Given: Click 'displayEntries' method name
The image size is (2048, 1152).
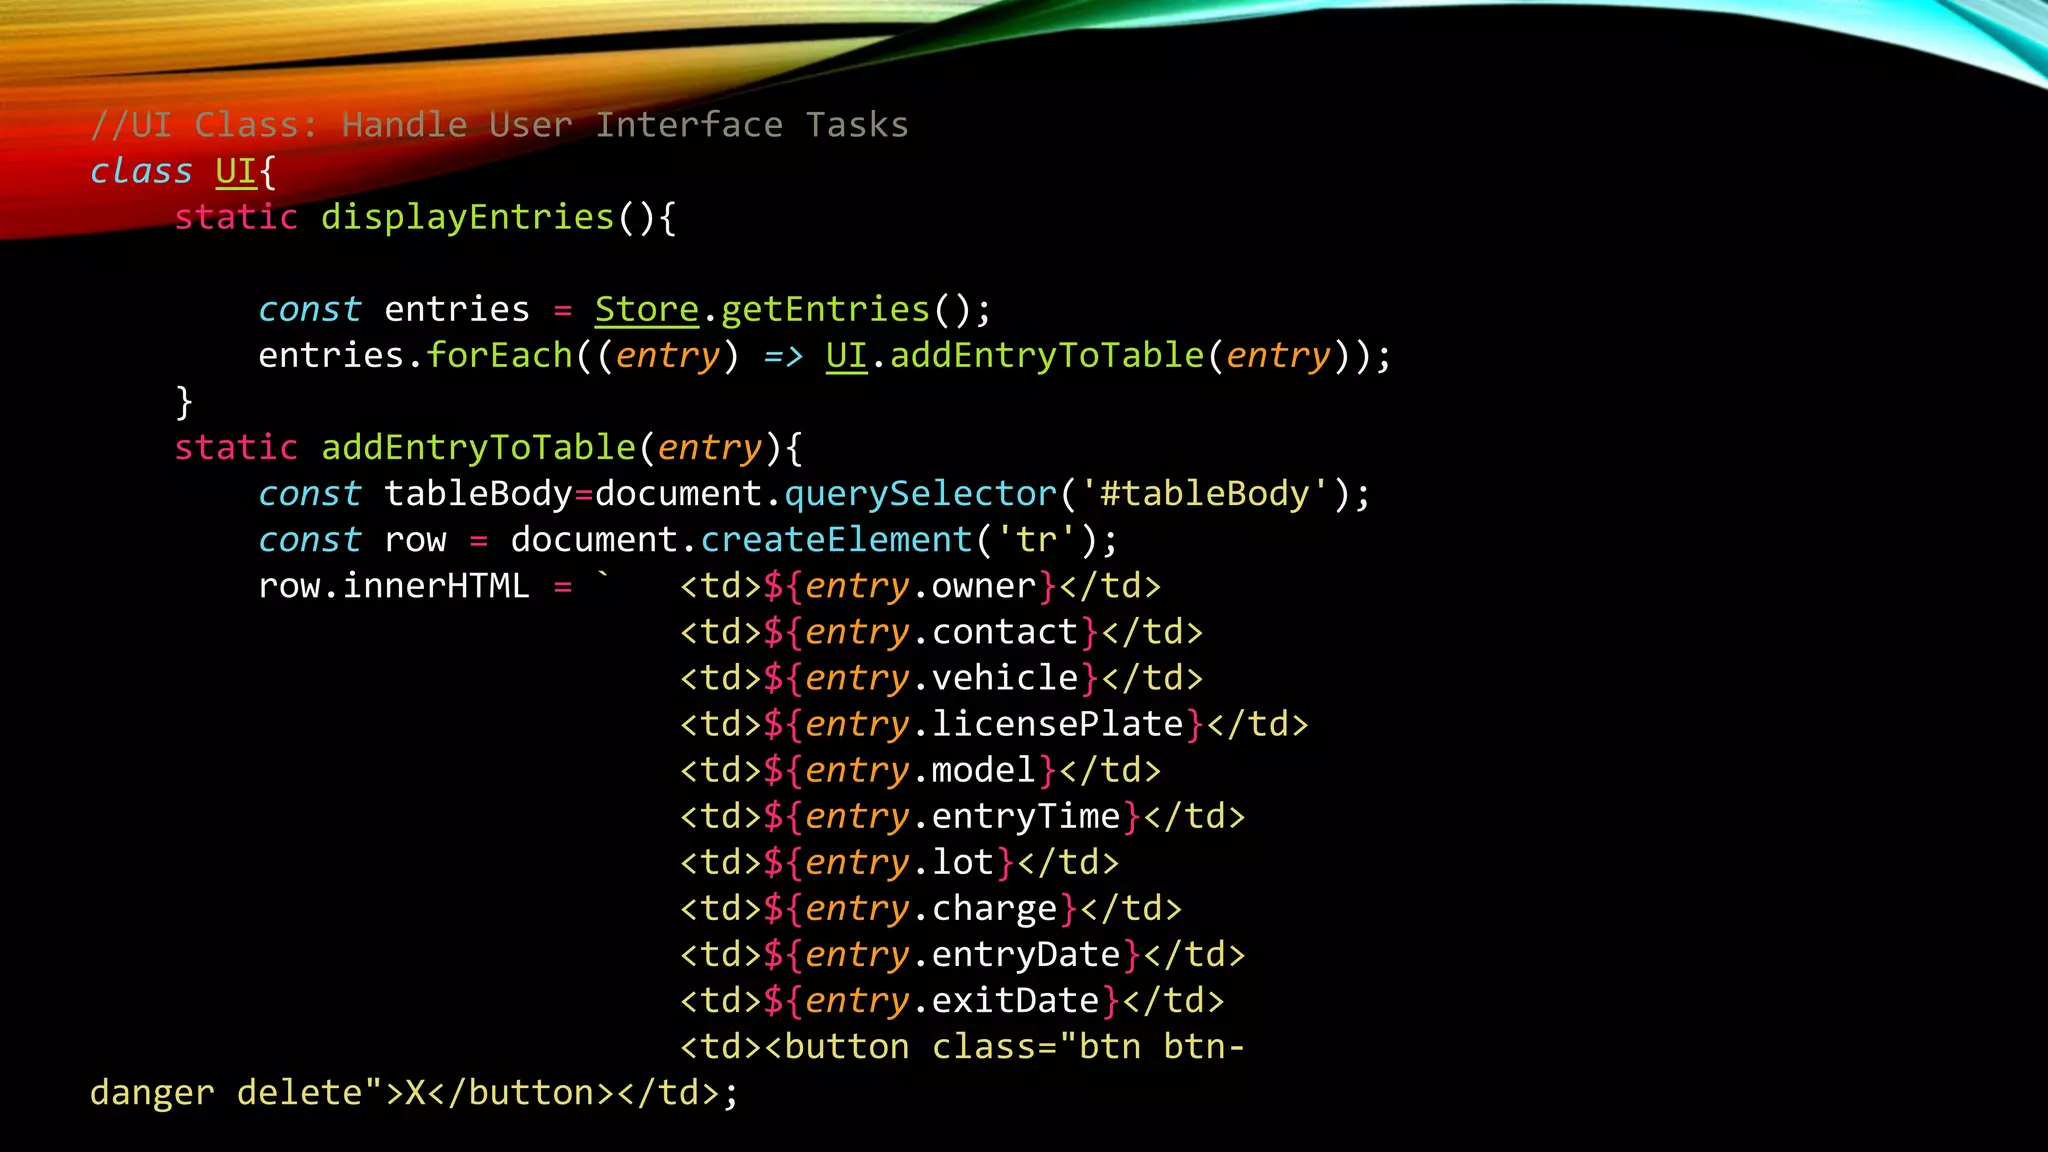Looking at the screenshot, I should coord(467,218).
